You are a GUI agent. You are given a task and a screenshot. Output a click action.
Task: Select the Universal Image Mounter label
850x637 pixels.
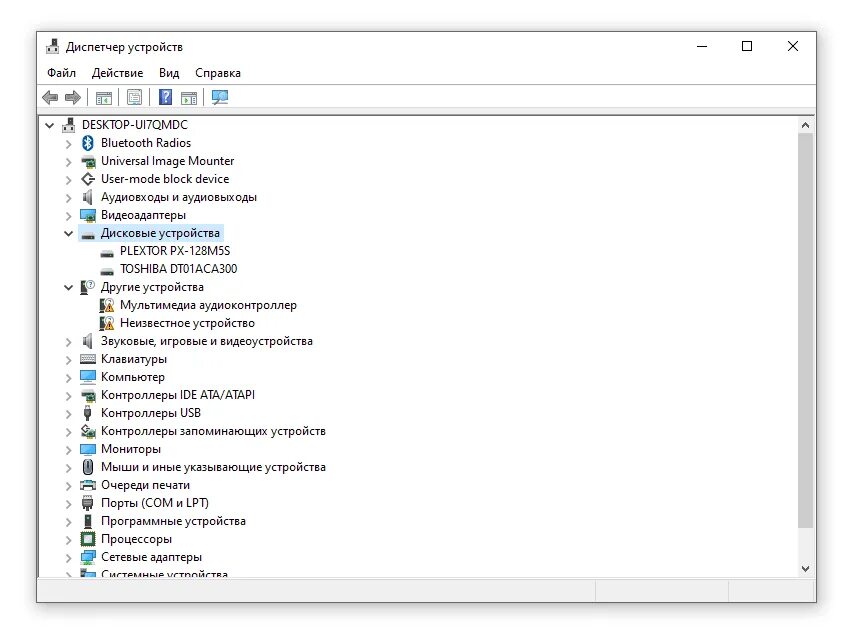click(168, 161)
